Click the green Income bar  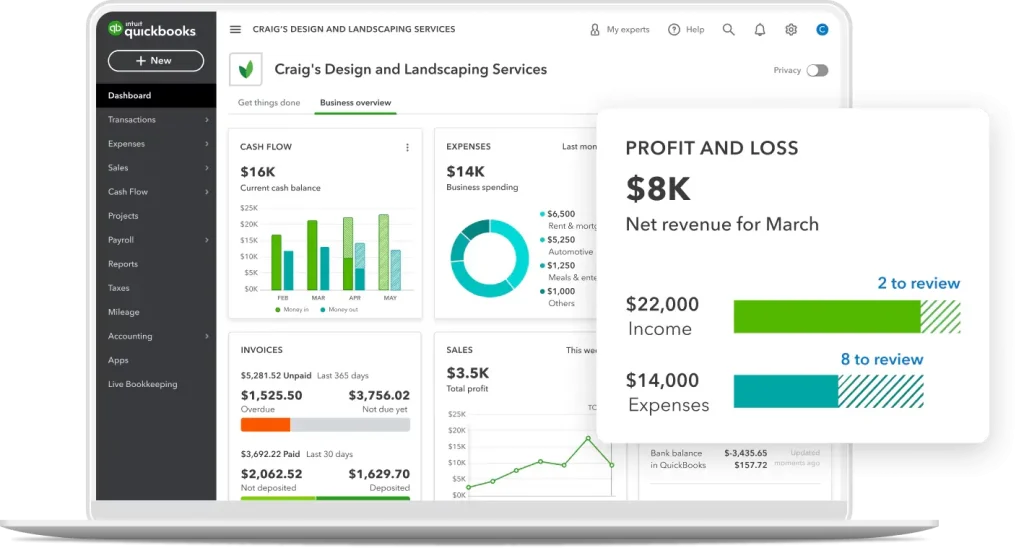(827, 317)
